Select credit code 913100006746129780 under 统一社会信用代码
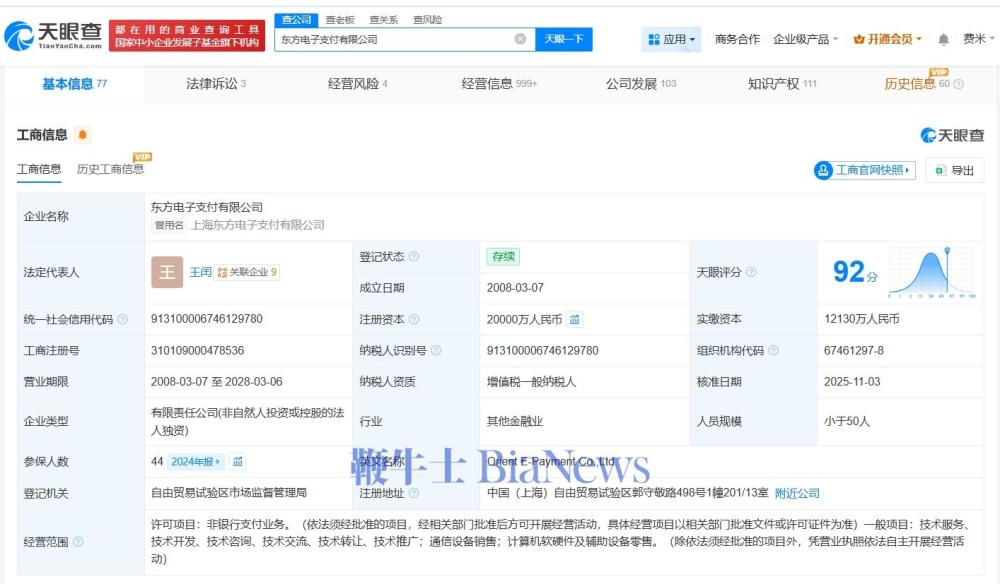Screen dimensions: 1000x584 tap(207, 319)
